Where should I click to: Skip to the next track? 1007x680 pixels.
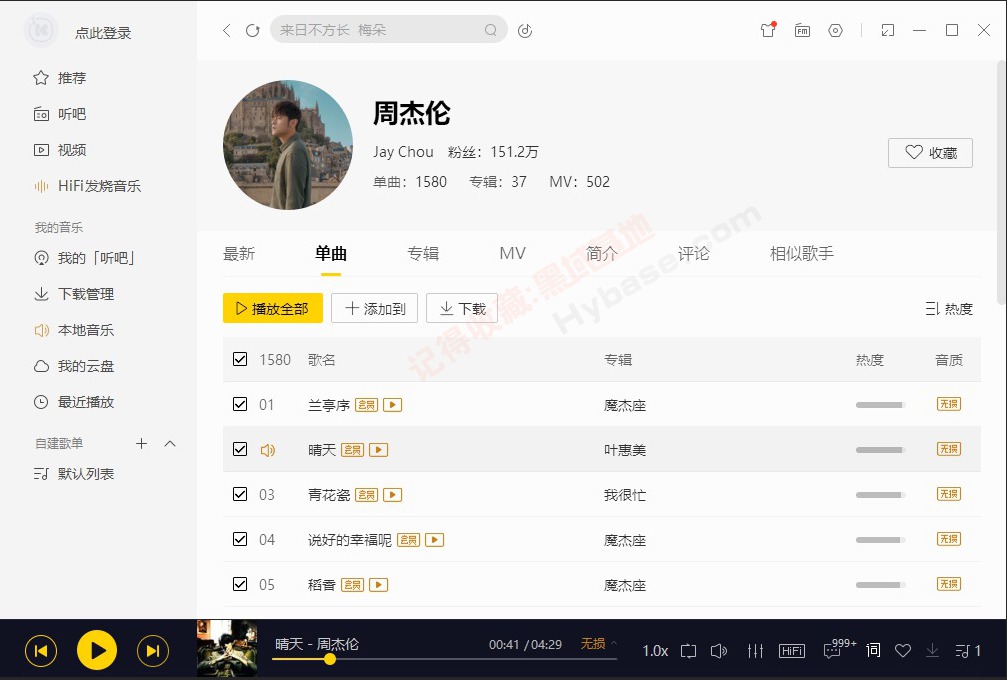153,650
